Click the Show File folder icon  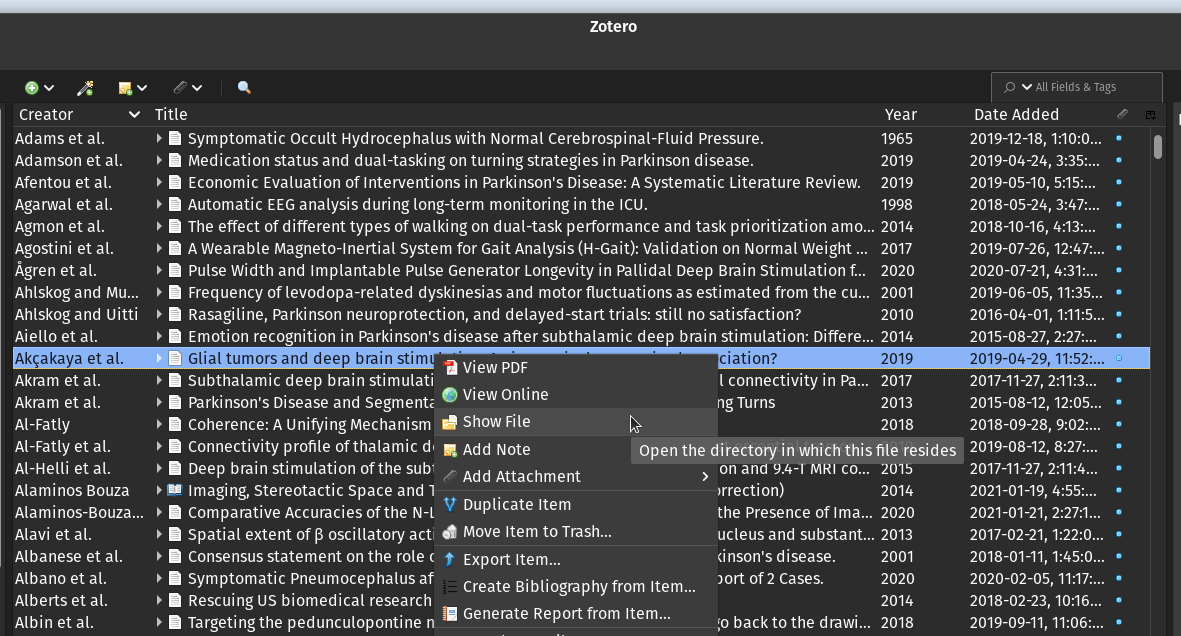(x=450, y=422)
